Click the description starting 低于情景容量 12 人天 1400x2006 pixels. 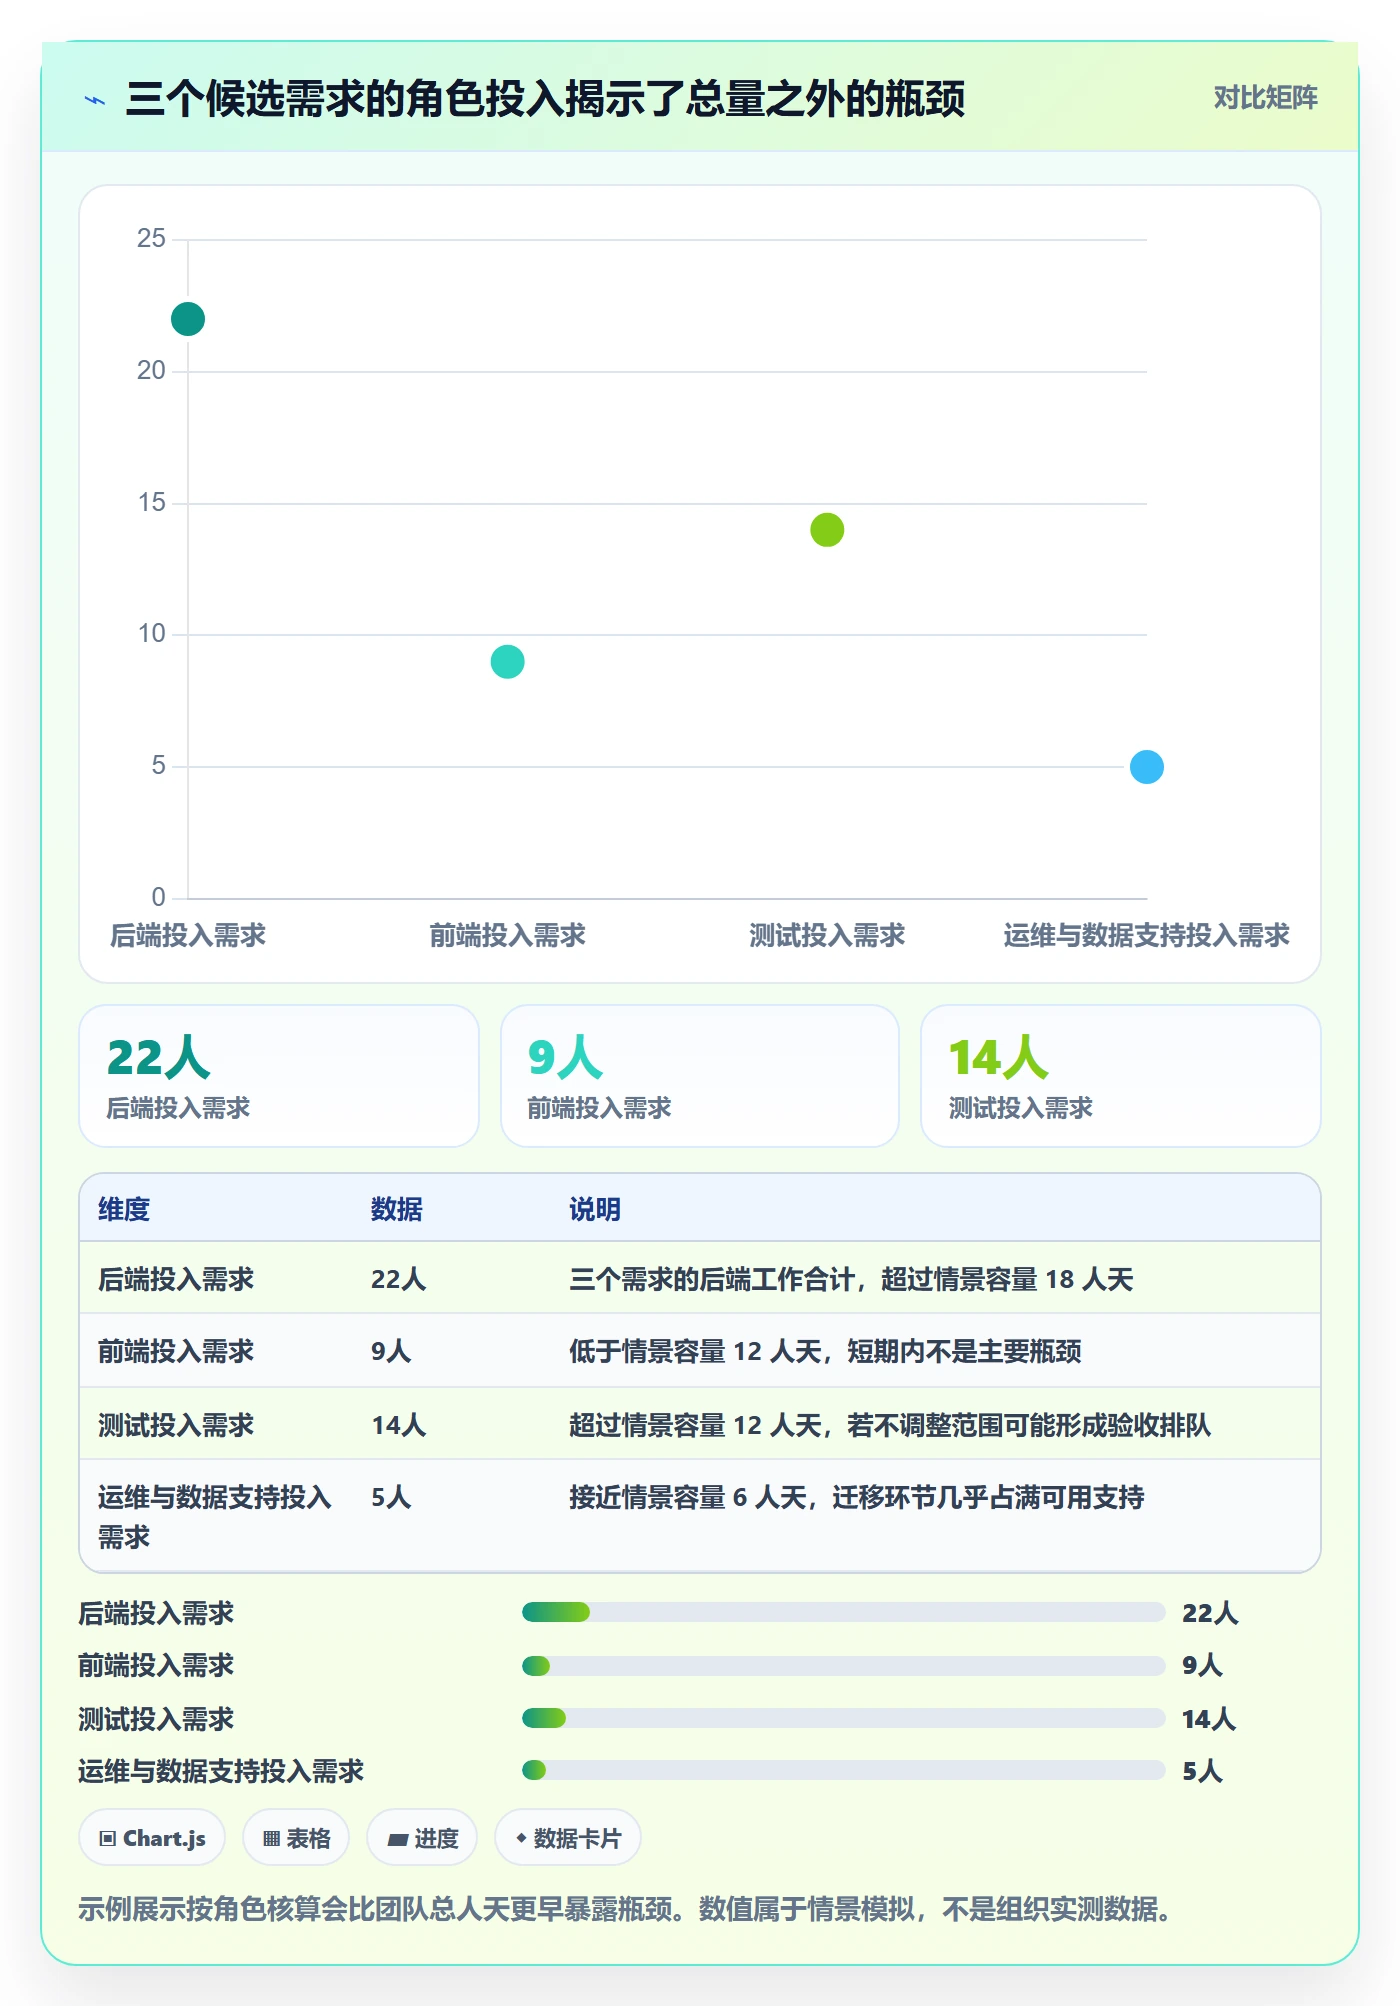[825, 1351]
